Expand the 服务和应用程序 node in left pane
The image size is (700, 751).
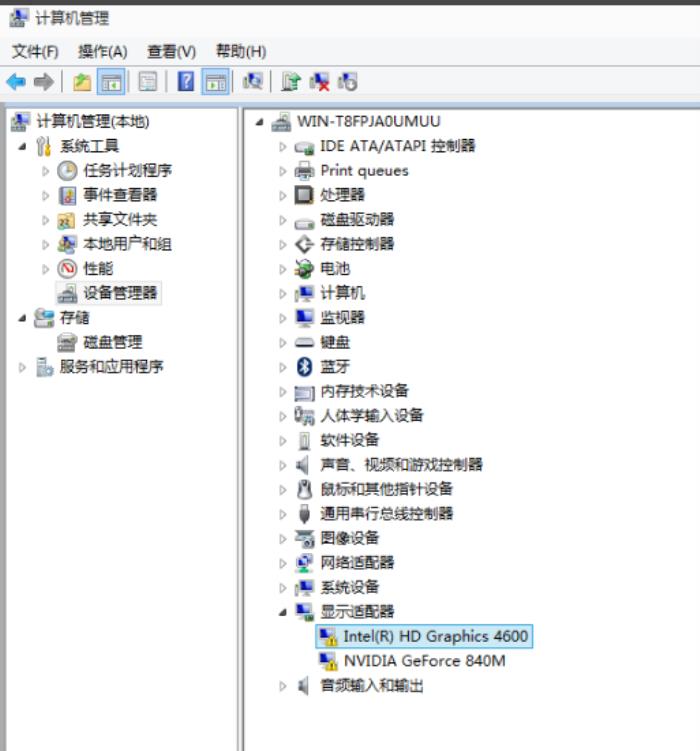click(23, 367)
